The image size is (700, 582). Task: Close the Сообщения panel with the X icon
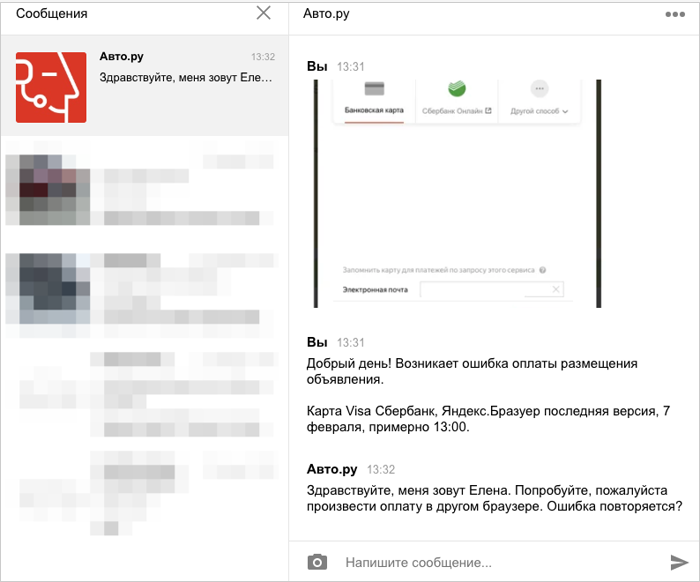click(x=263, y=13)
